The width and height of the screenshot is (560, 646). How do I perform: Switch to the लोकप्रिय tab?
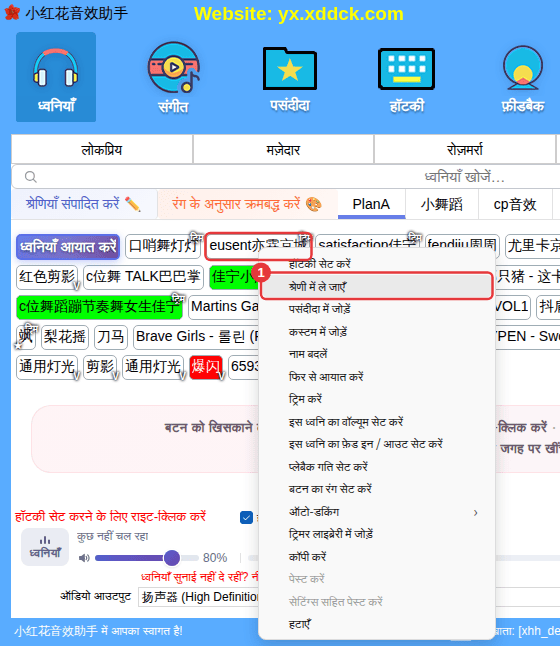102,150
